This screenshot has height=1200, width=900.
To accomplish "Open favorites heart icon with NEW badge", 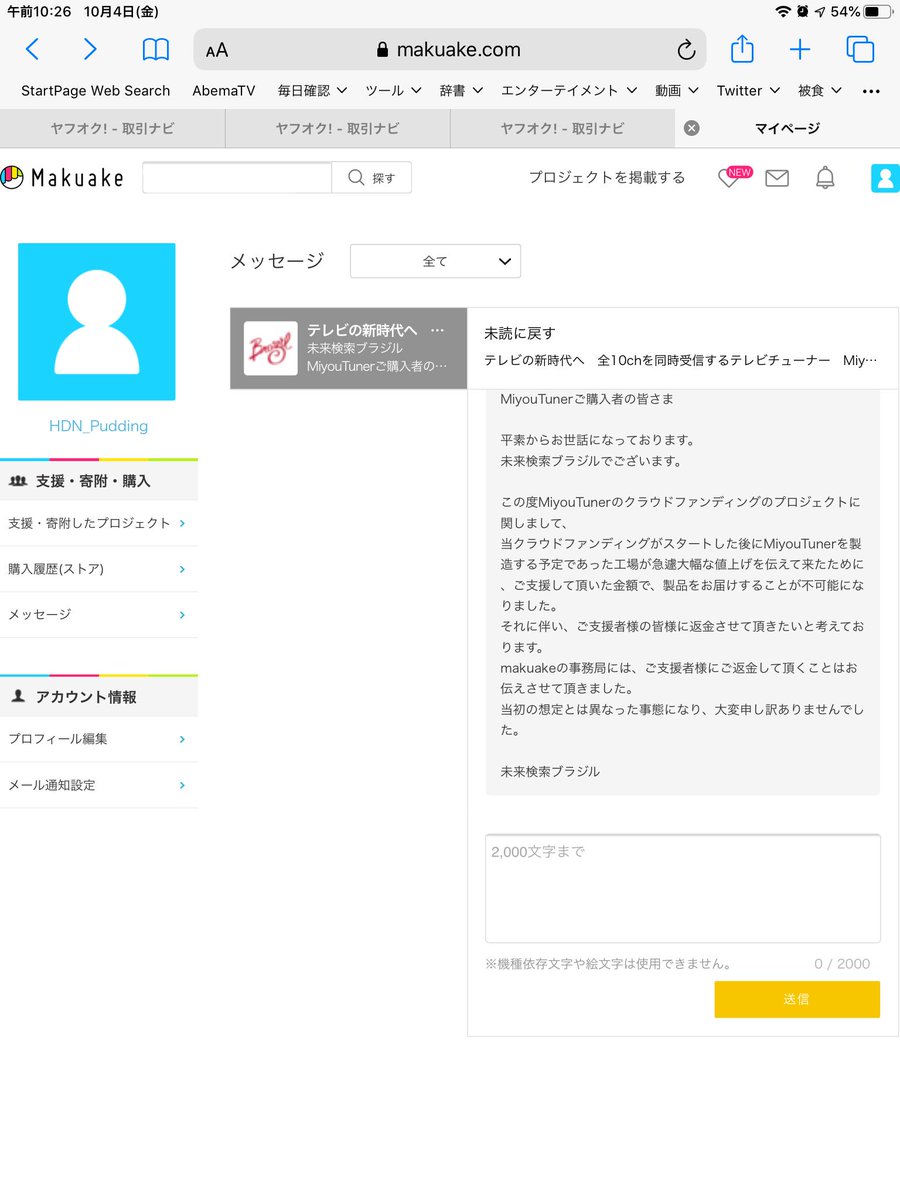I will [x=733, y=177].
